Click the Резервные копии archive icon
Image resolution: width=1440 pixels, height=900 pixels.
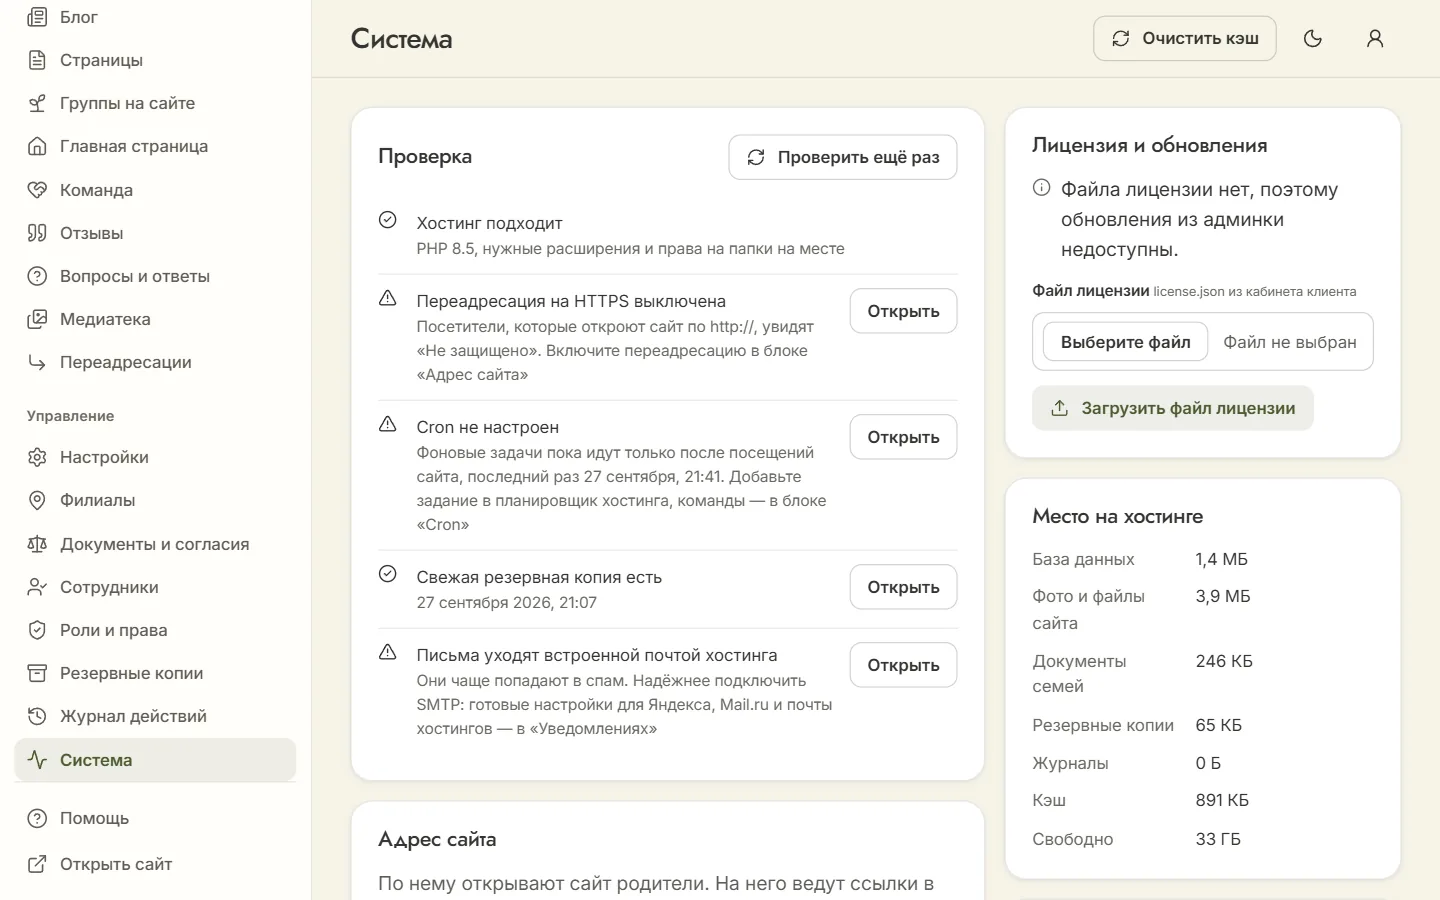pos(37,673)
